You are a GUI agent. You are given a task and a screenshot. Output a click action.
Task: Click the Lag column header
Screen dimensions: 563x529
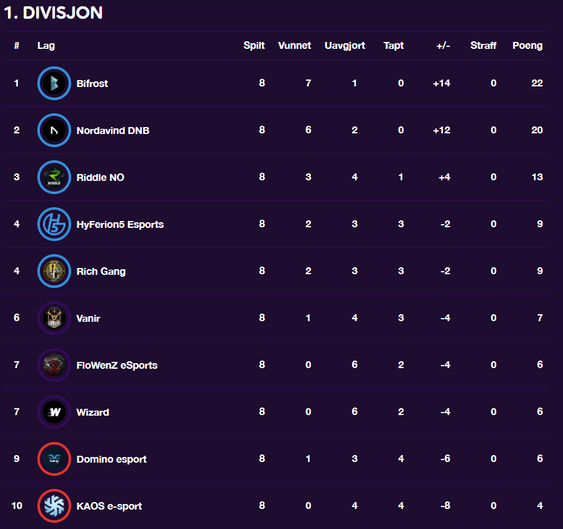(46, 46)
